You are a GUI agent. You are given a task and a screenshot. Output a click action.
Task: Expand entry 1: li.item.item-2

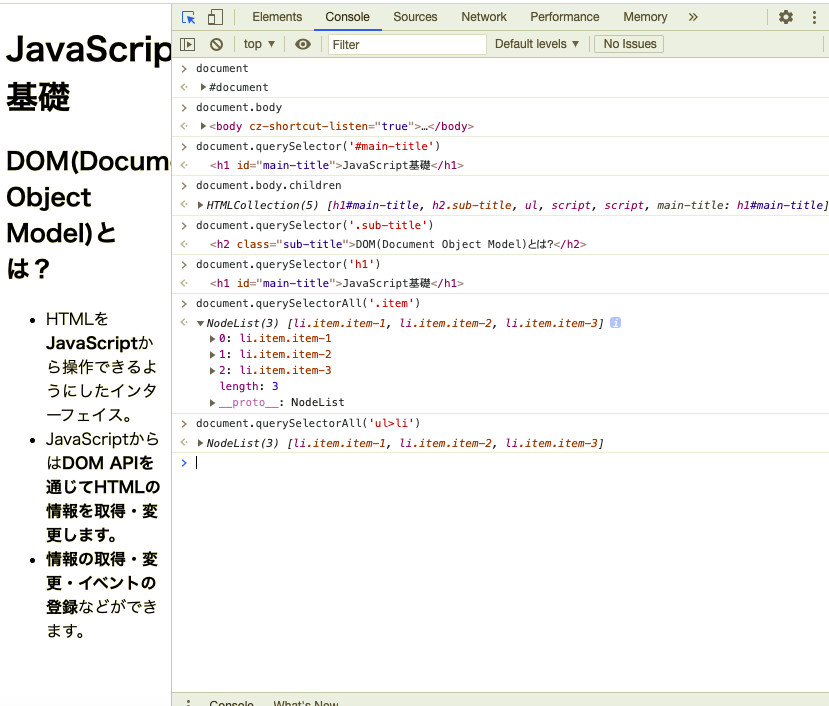tap(213, 354)
